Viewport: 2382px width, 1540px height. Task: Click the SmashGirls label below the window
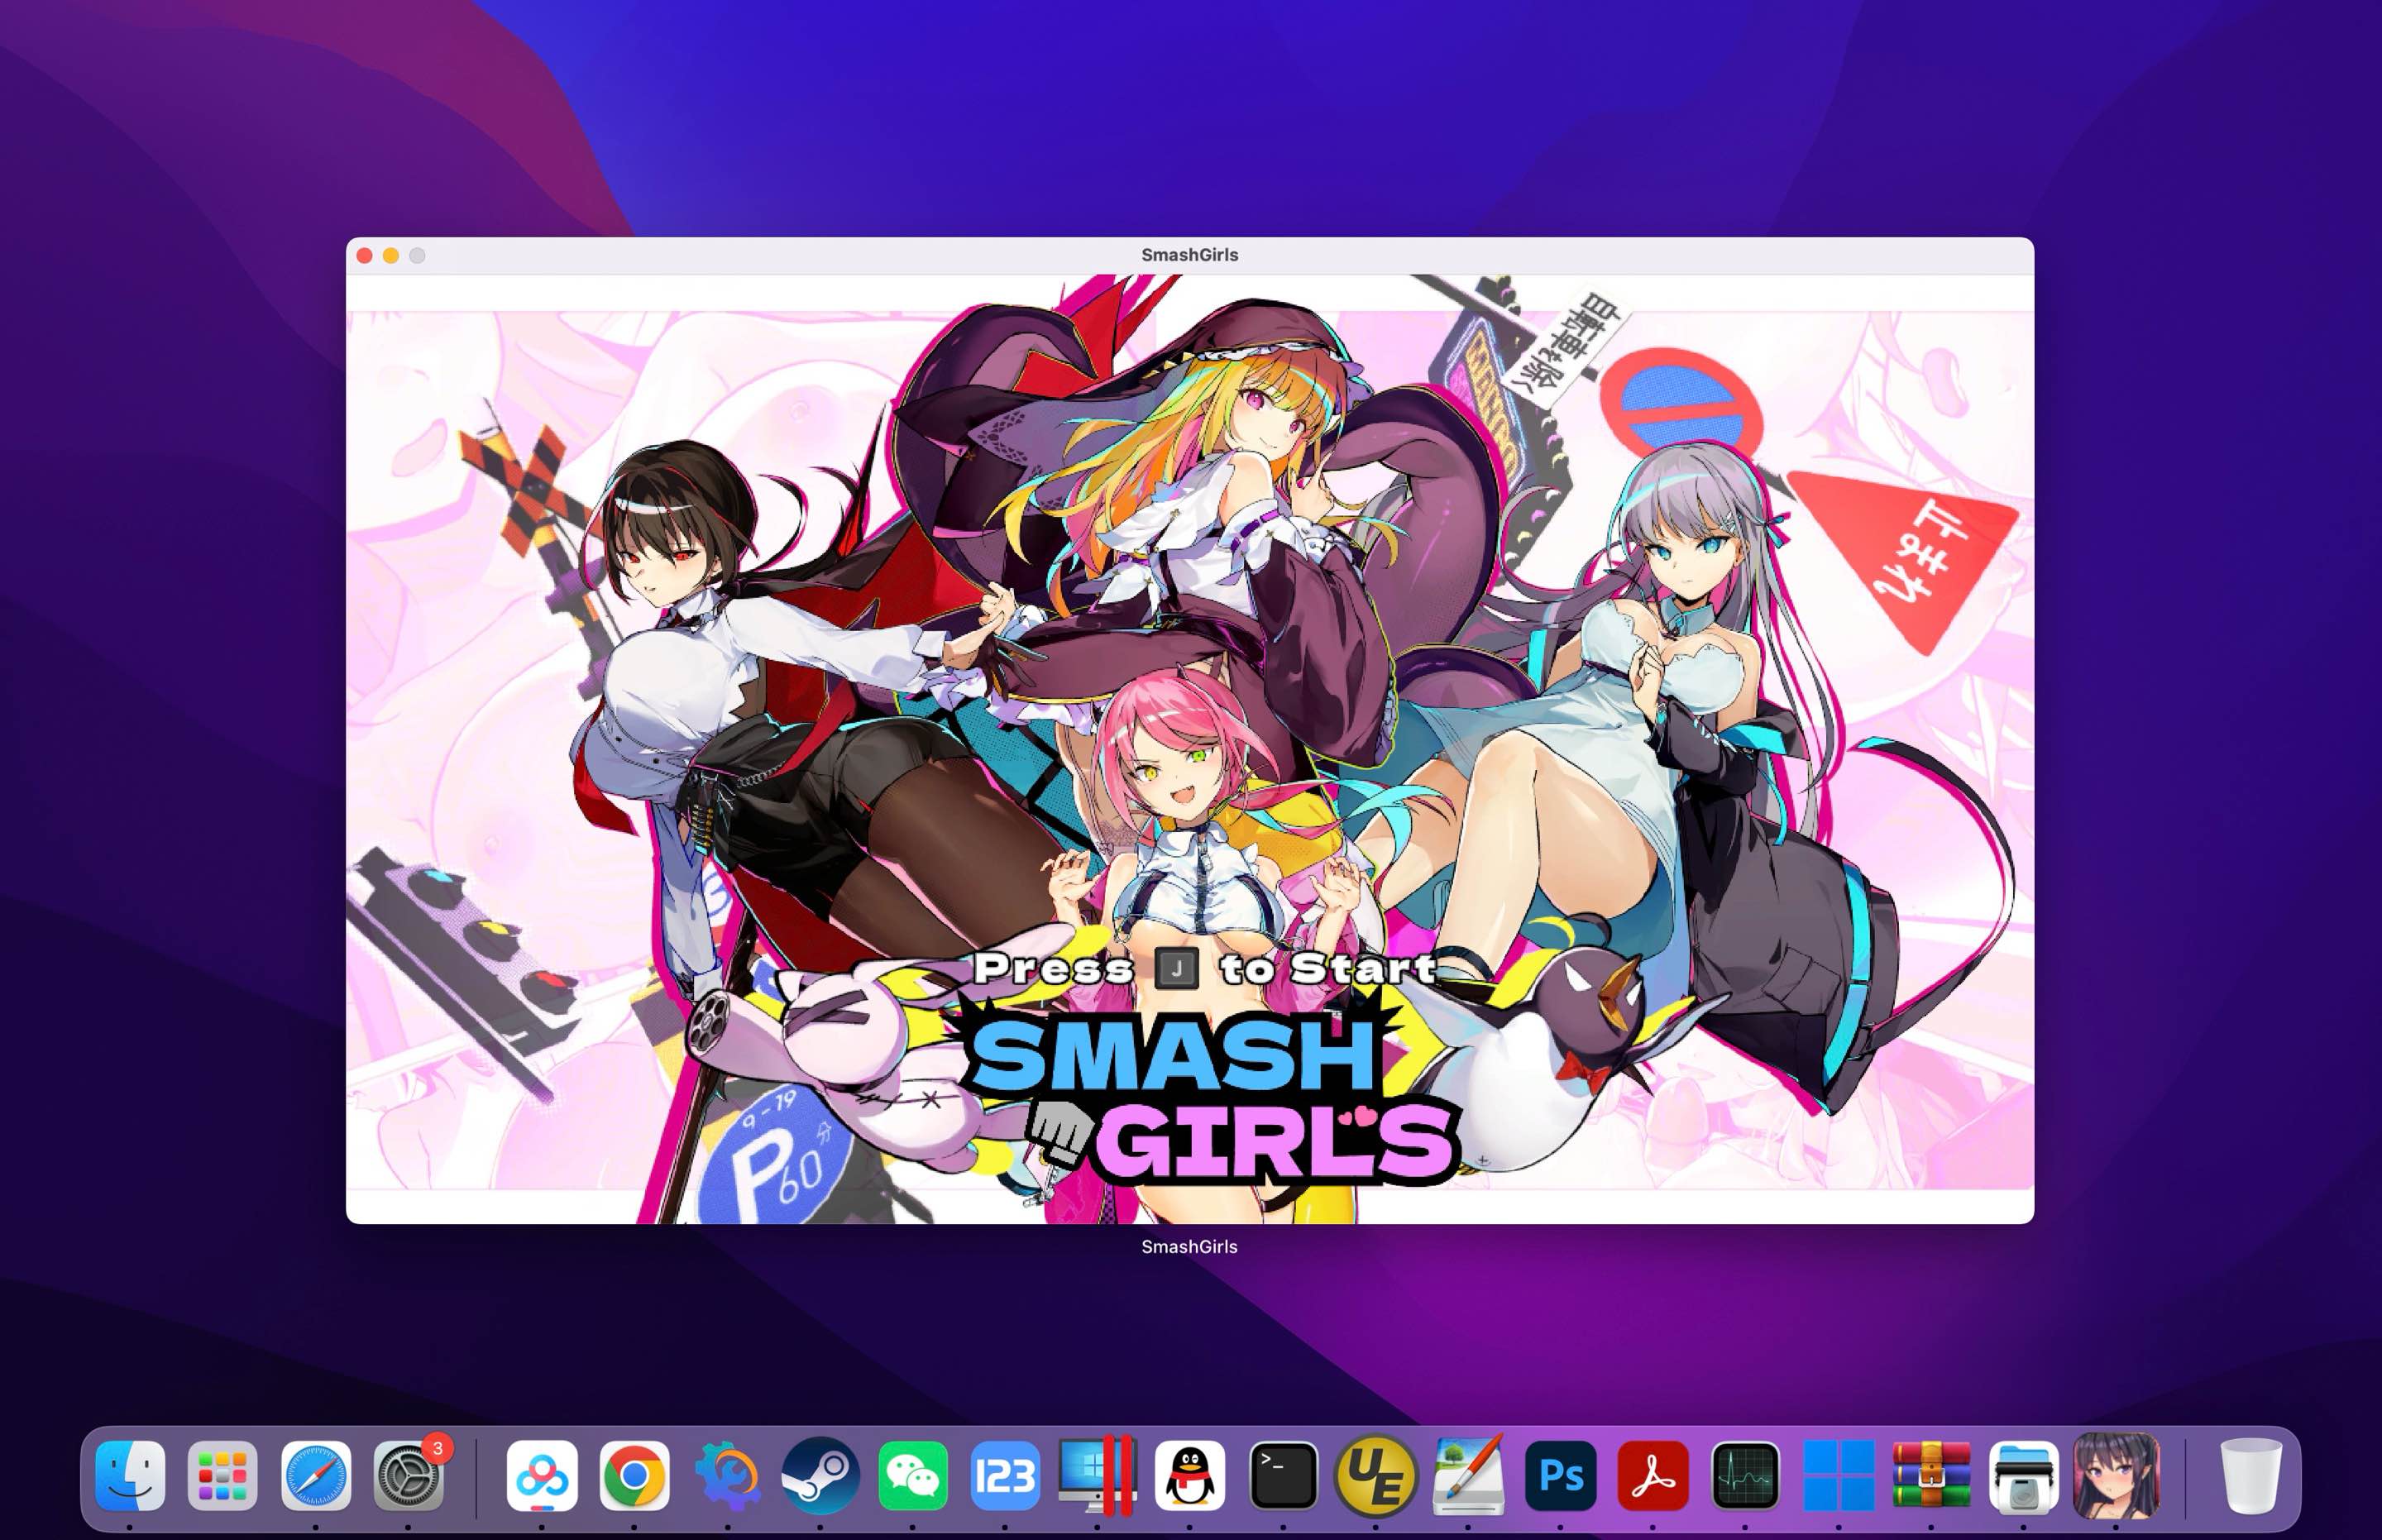[x=1190, y=1247]
